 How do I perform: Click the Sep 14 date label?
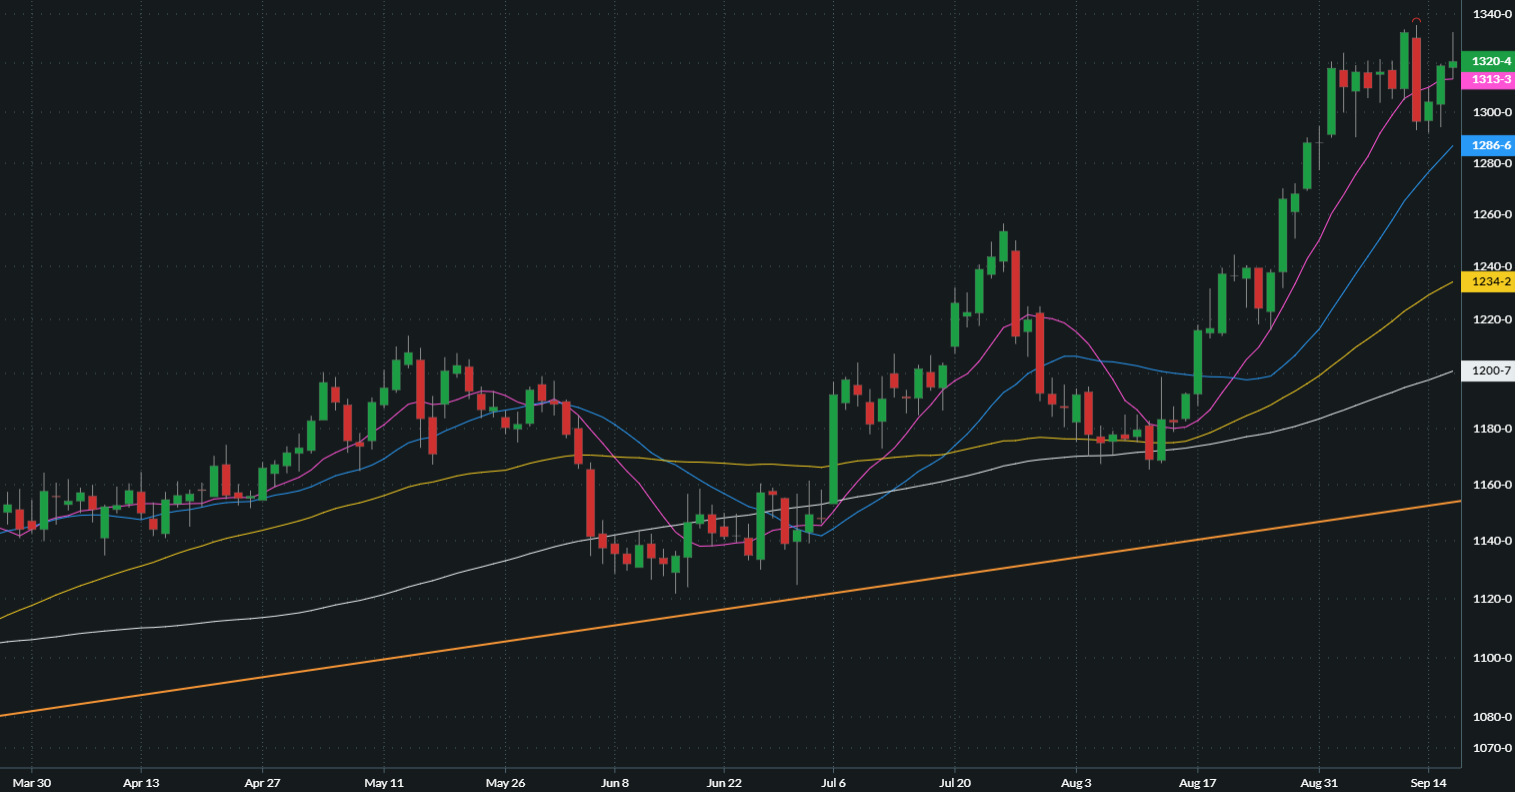coord(1428,782)
